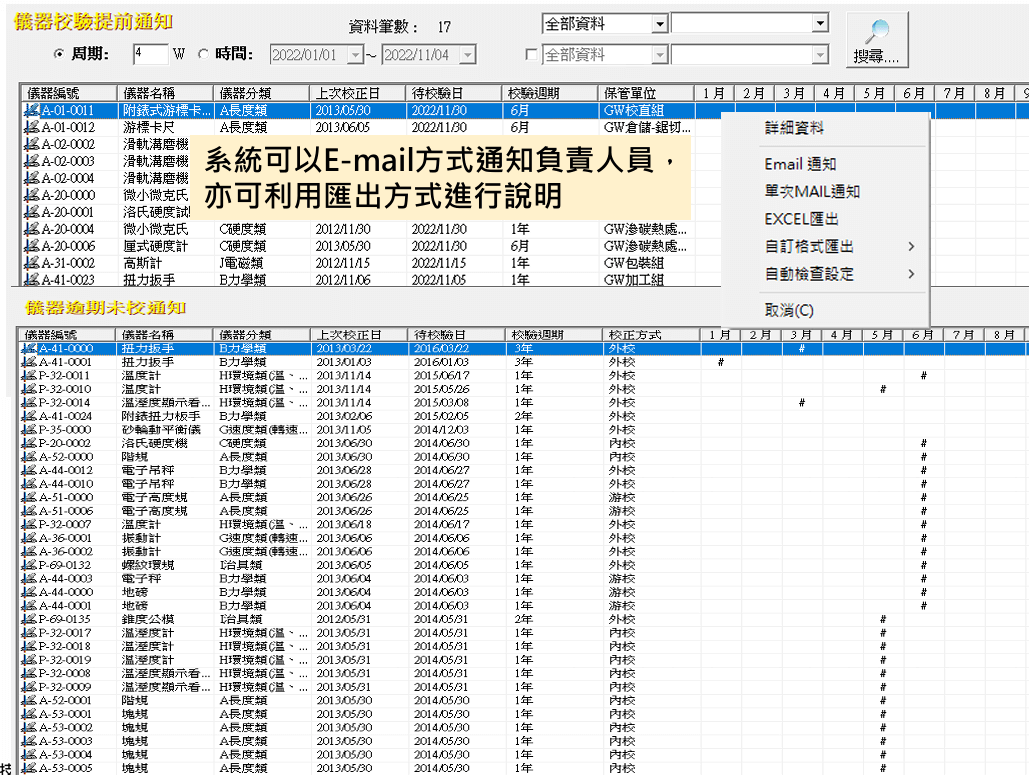
Task: Click the row icon for A-36-0001
Action: point(30,538)
